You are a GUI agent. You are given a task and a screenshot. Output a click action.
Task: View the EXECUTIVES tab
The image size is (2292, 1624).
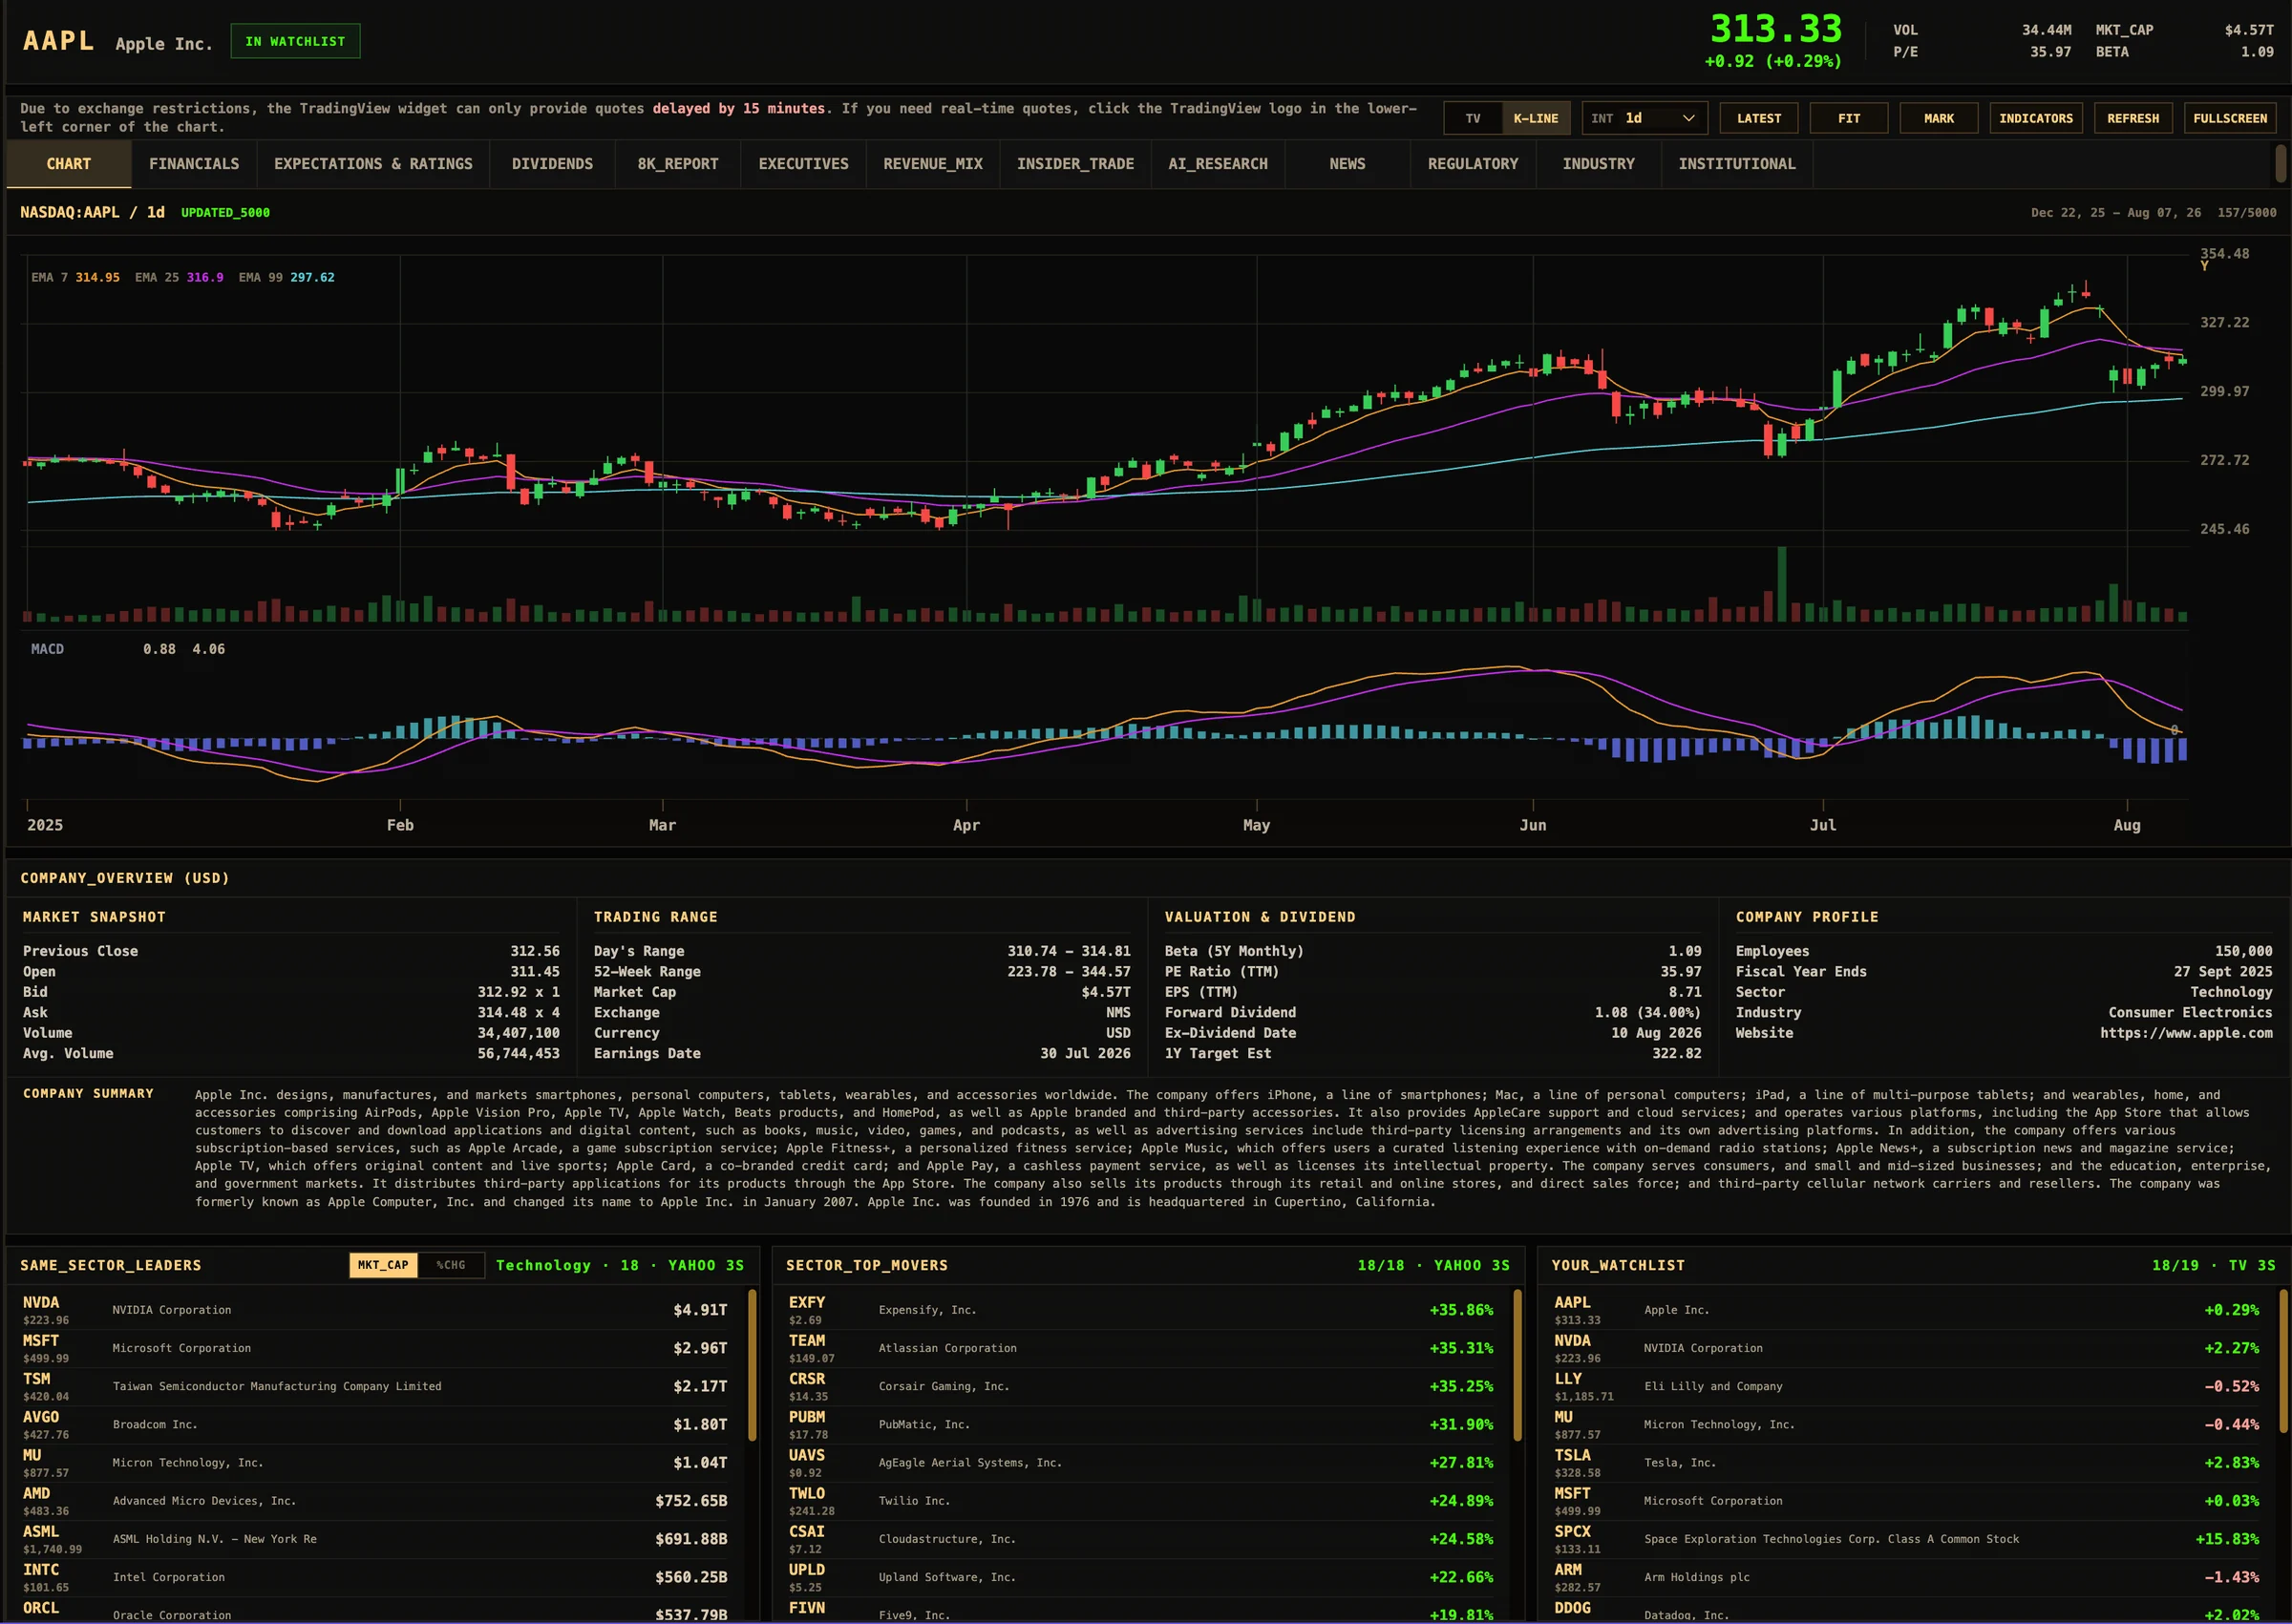803,164
